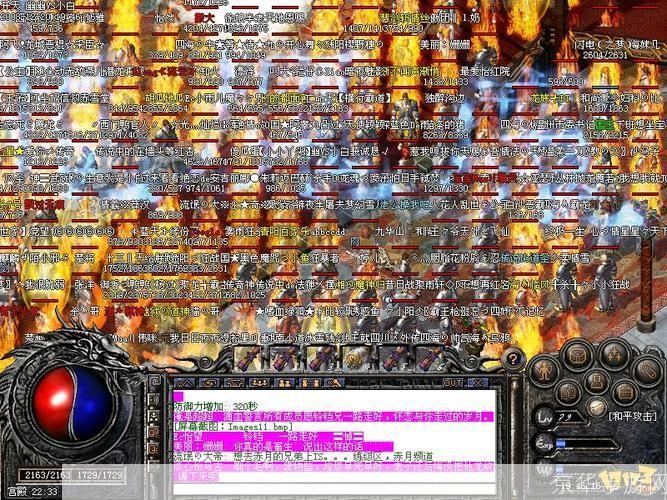
Task: Click the magnifier search chat toolbar icon
Action: 335,383
